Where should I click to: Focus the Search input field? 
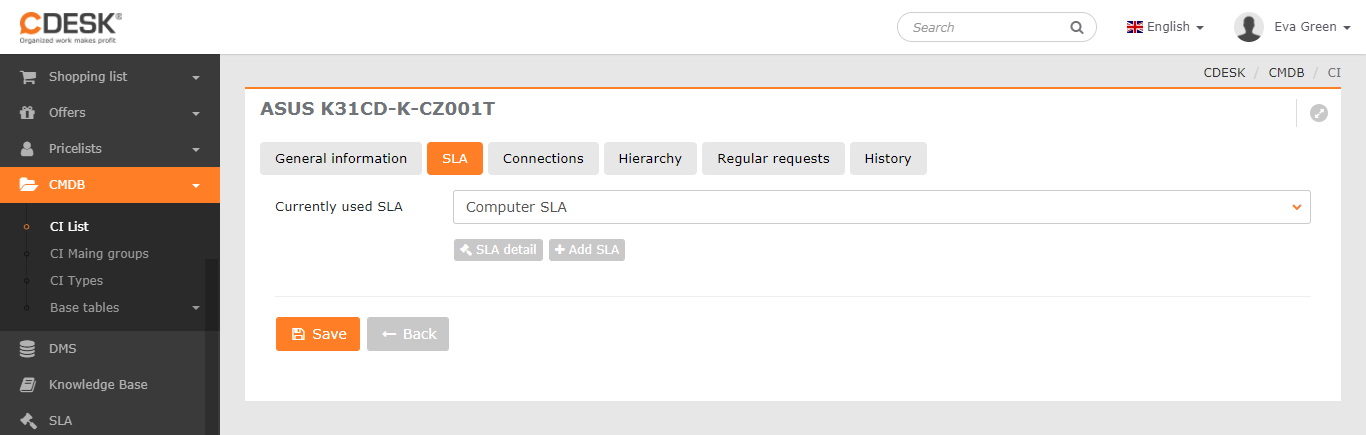(985, 28)
